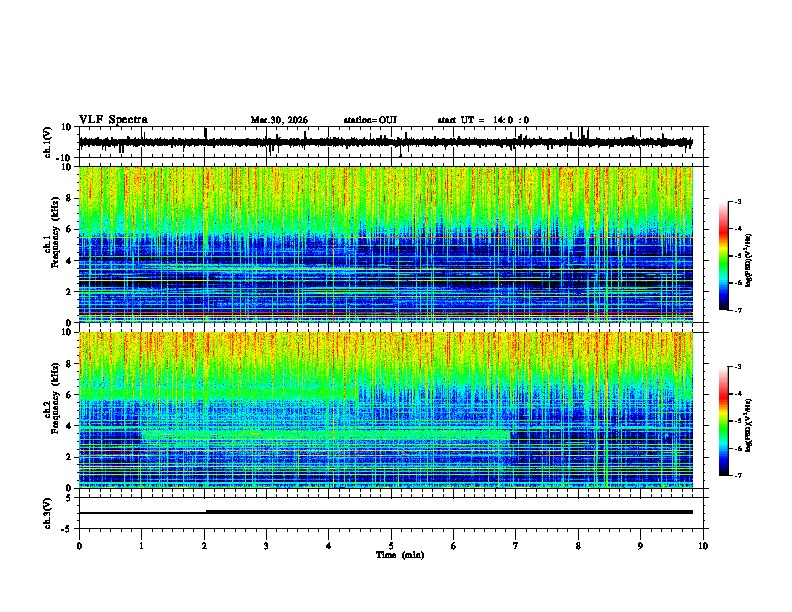Click the "station=OUI" header label
The width and height of the screenshot is (792, 612).
tap(370, 120)
